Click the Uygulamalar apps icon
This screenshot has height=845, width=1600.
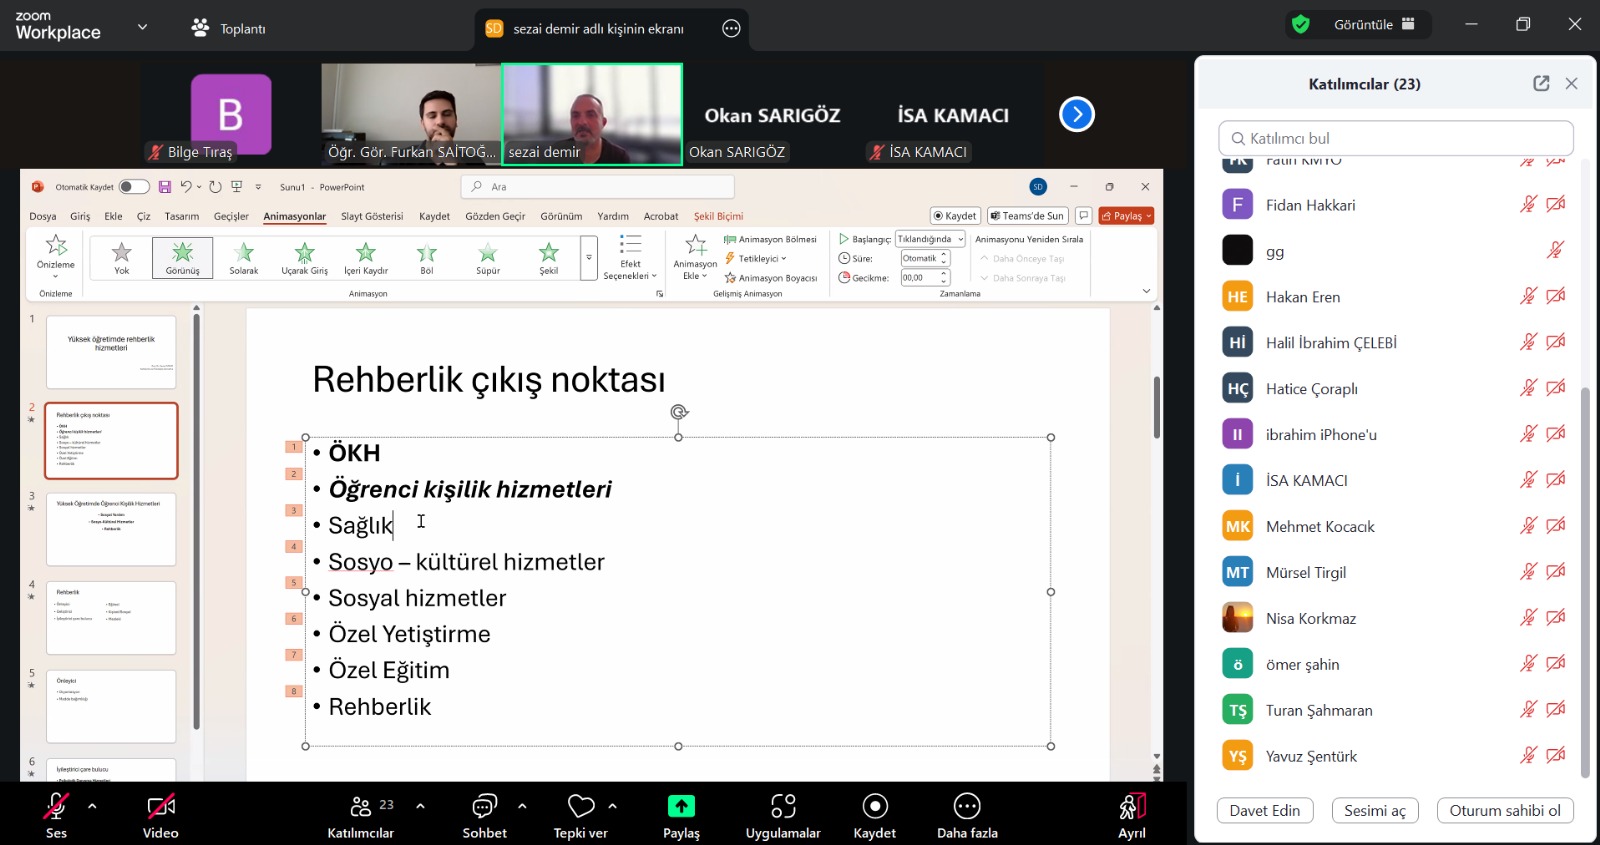click(783, 807)
